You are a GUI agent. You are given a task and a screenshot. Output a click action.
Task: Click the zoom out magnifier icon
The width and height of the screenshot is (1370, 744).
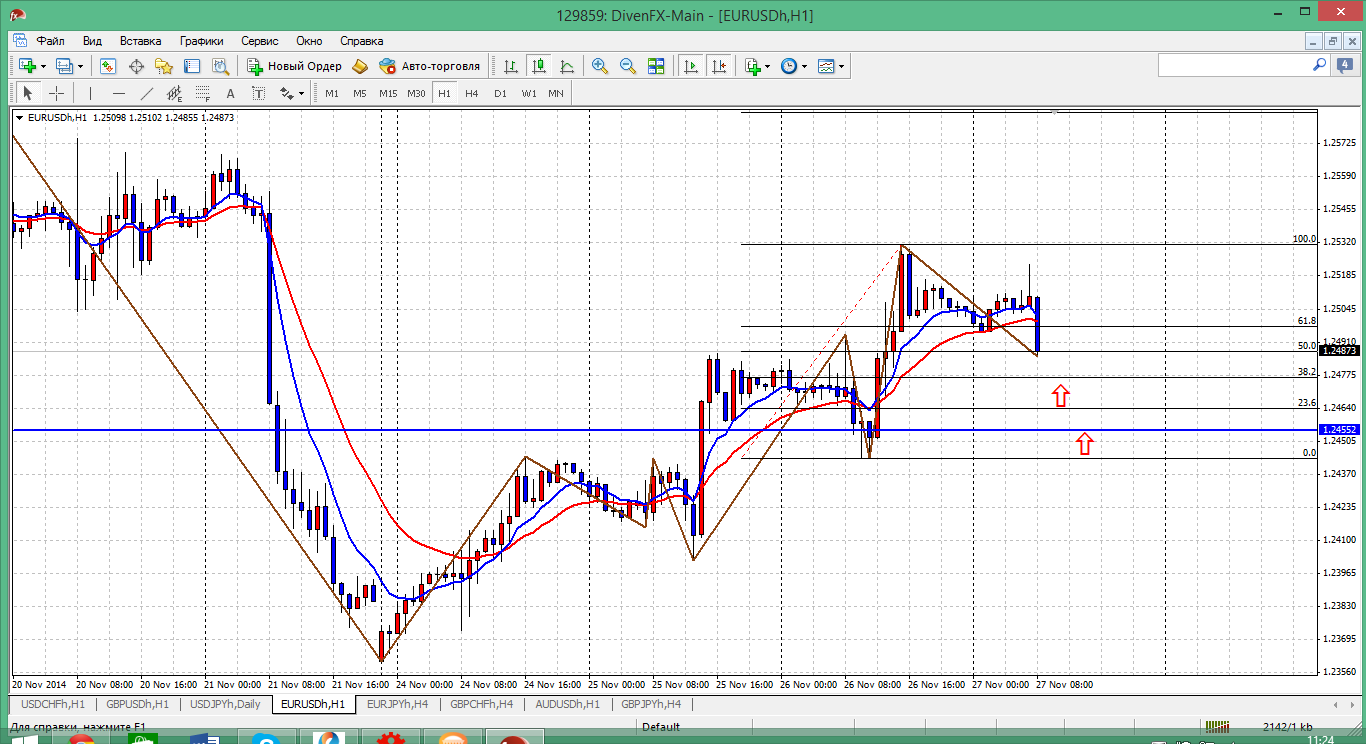pos(628,66)
